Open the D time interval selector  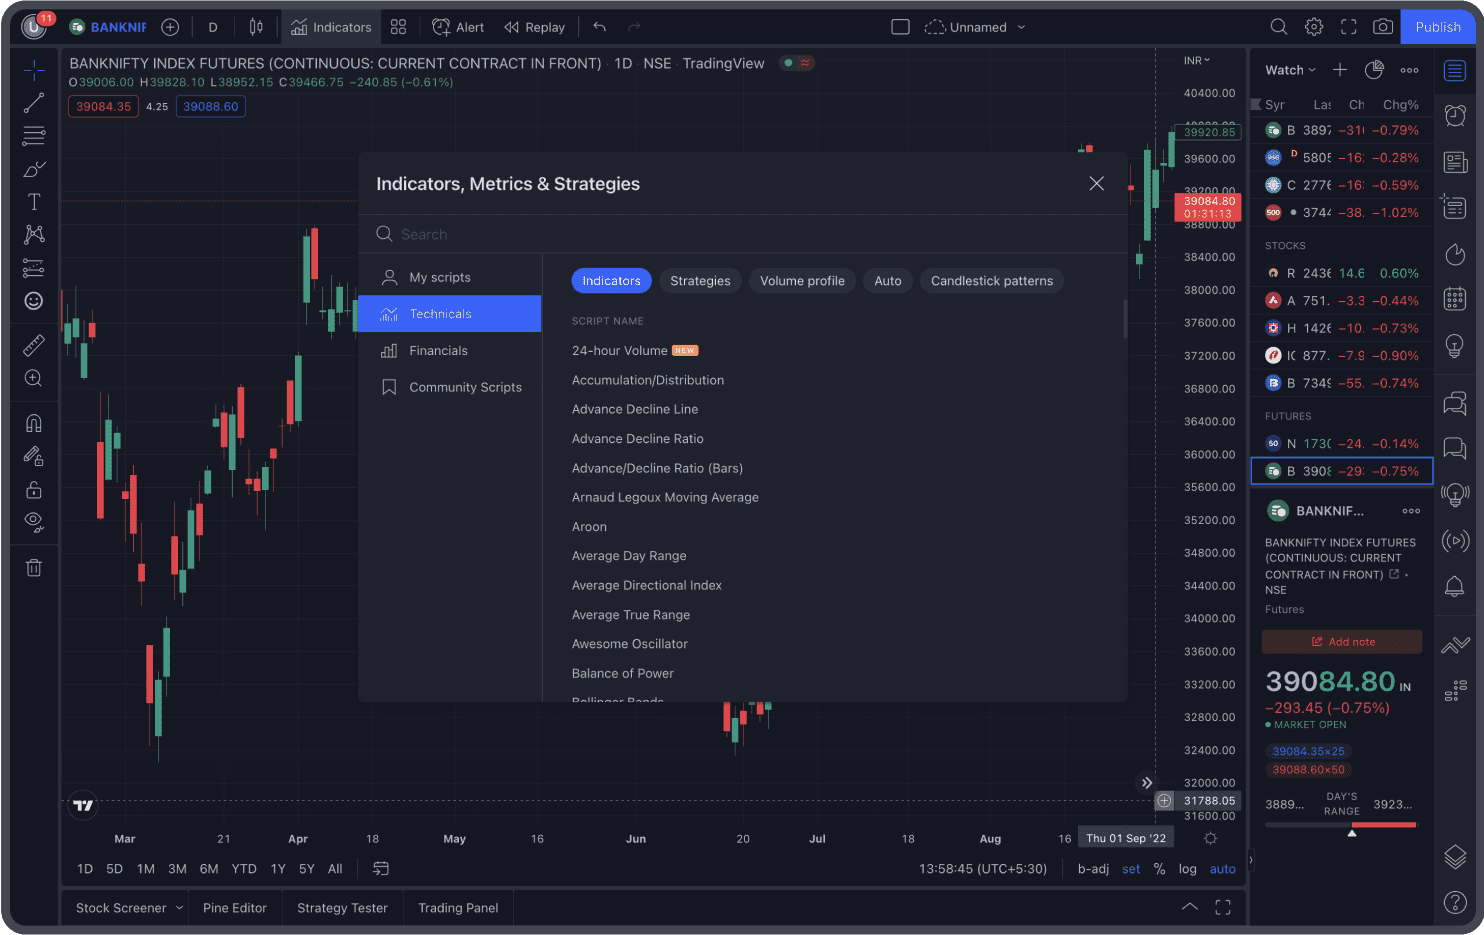pos(213,27)
